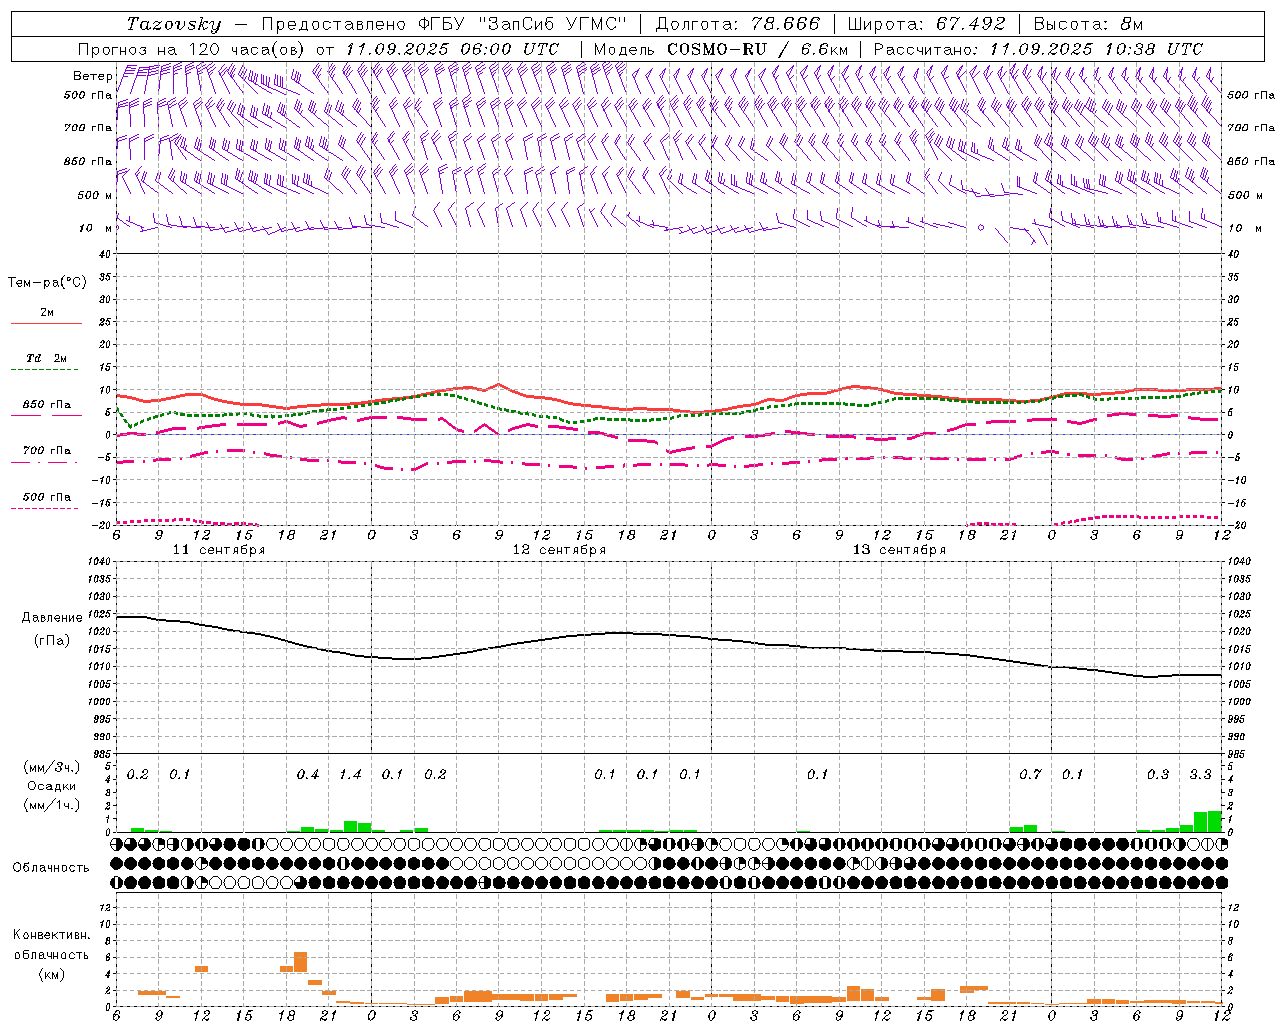Select the (мм/3ч.) precipitation unit label

click(51, 767)
